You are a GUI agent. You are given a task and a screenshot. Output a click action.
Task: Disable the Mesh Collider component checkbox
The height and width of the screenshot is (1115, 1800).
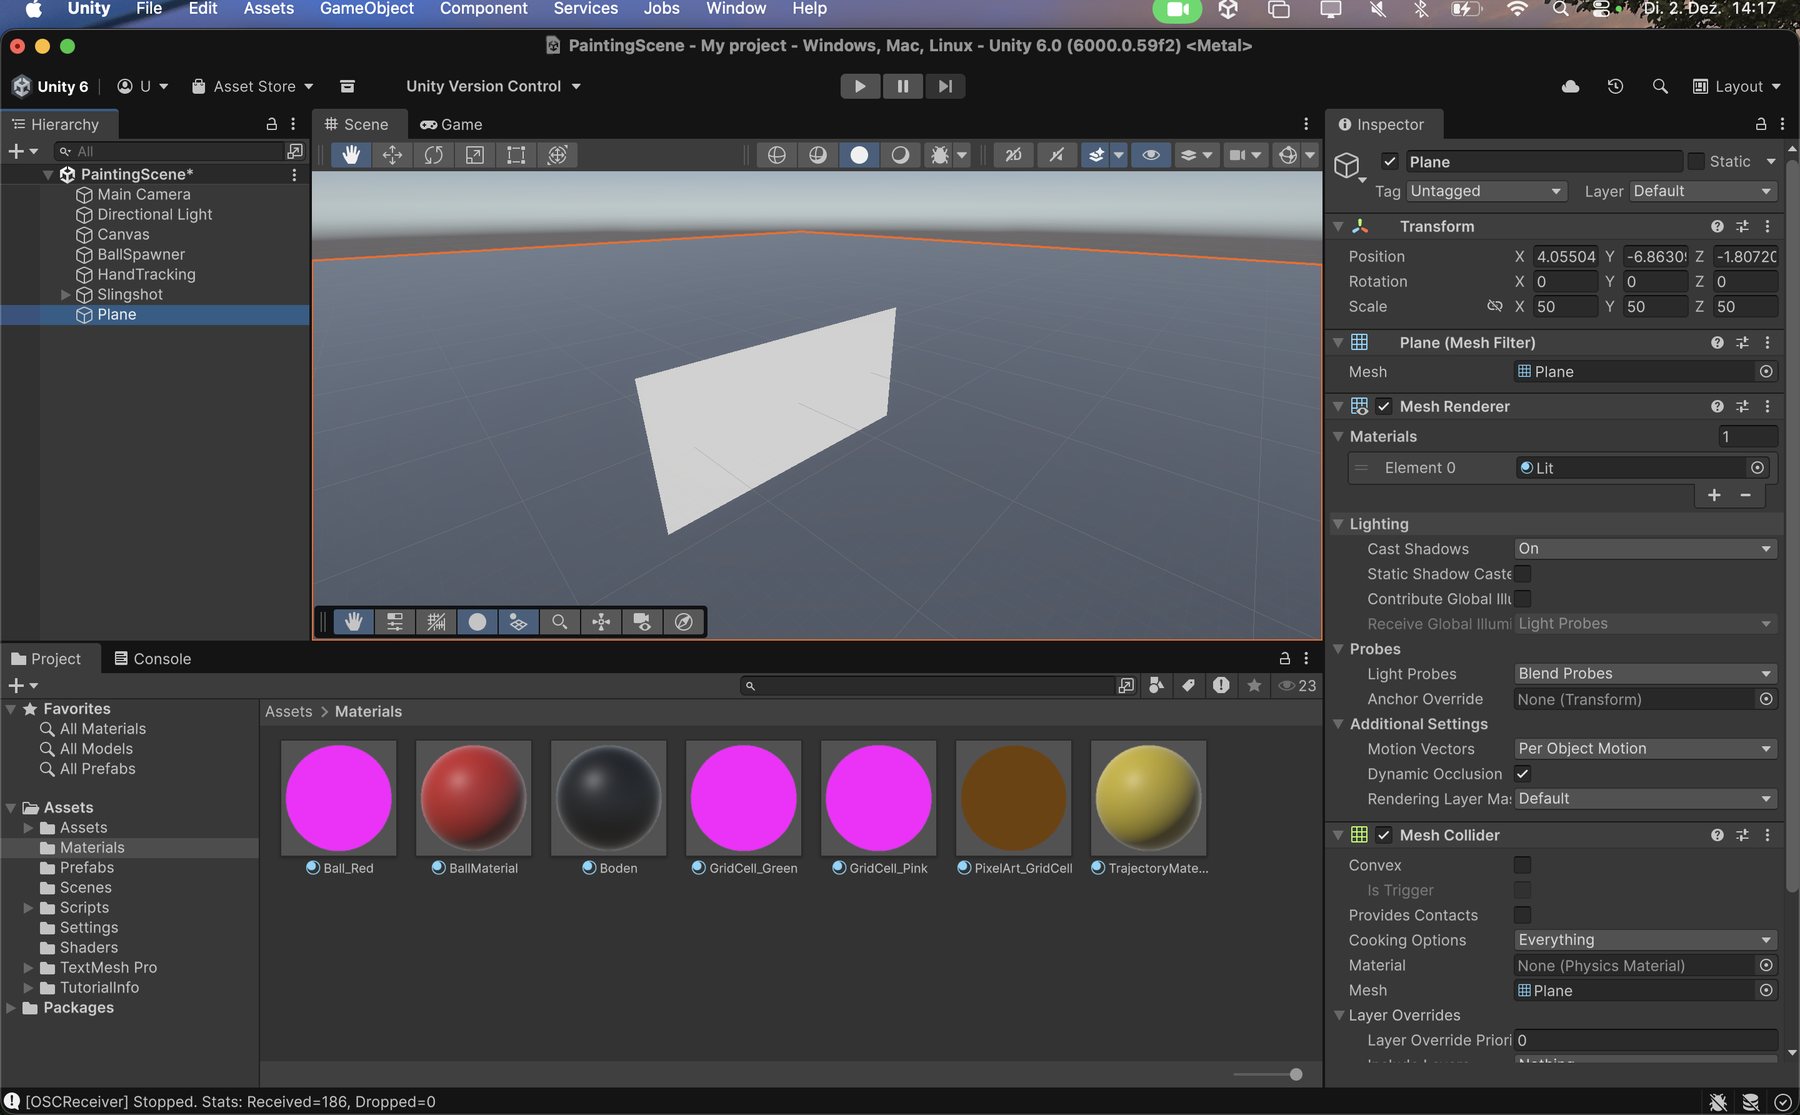click(x=1384, y=835)
